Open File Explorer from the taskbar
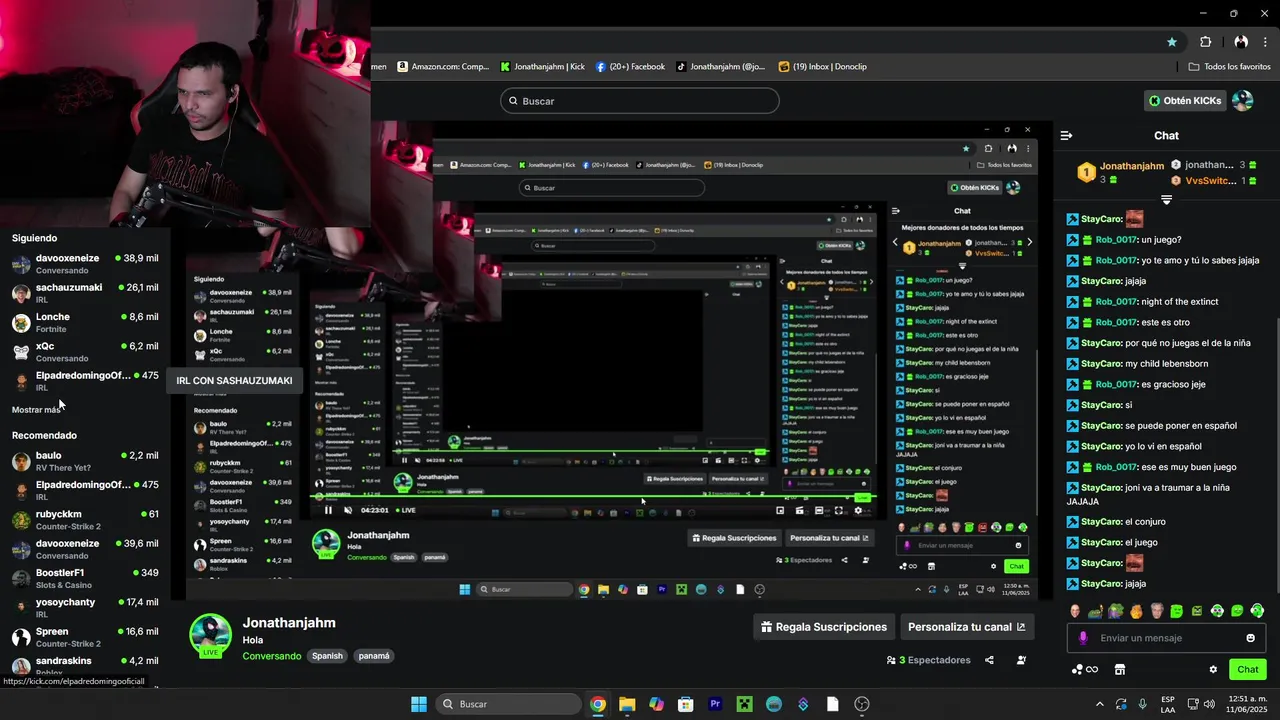1280x720 pixels. point(627,704)
